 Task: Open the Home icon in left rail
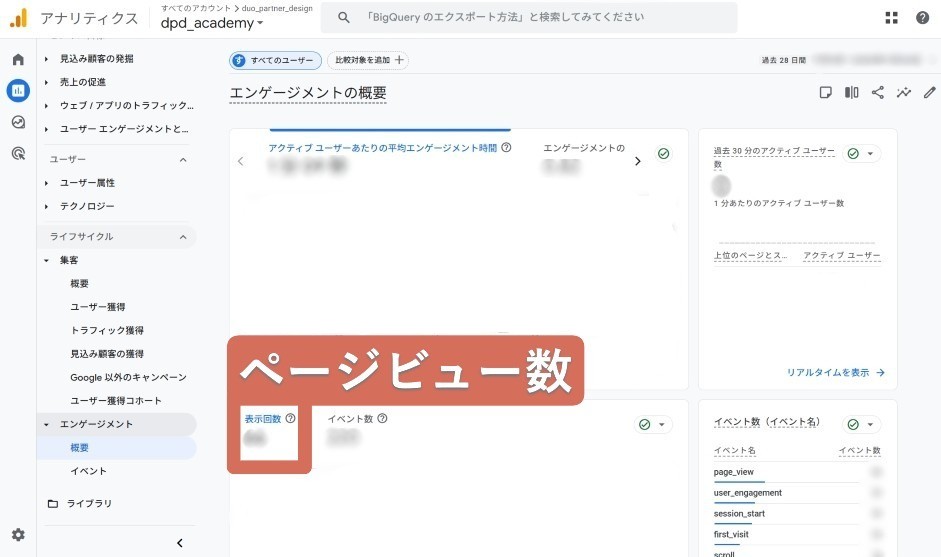coord(18,60)
